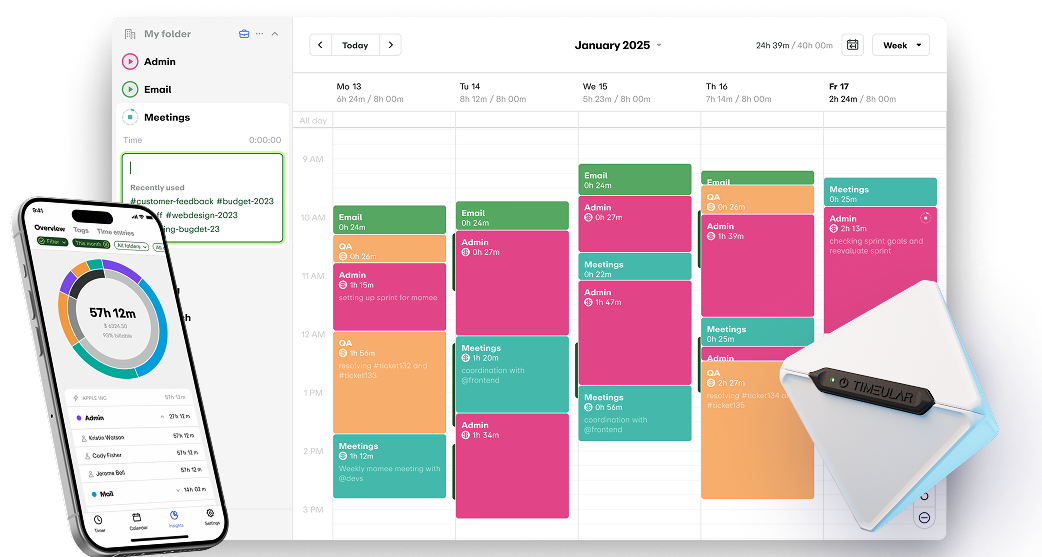Open Thursday's QA 0h 26m entry
Screen dimensions: 1042x557
[x=758, y=199]
